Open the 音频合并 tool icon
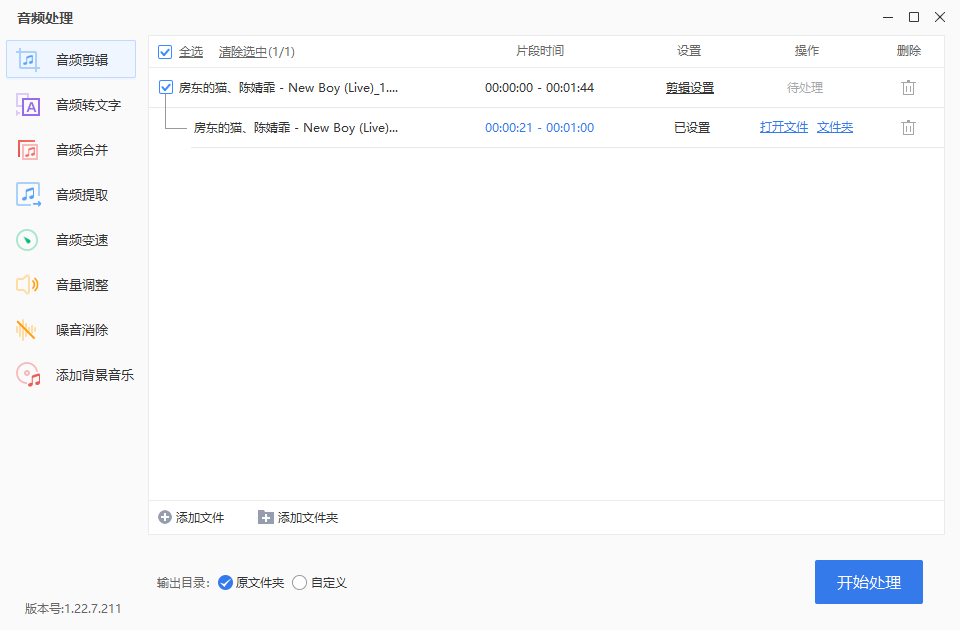960x630 pixels. (27, 149)
